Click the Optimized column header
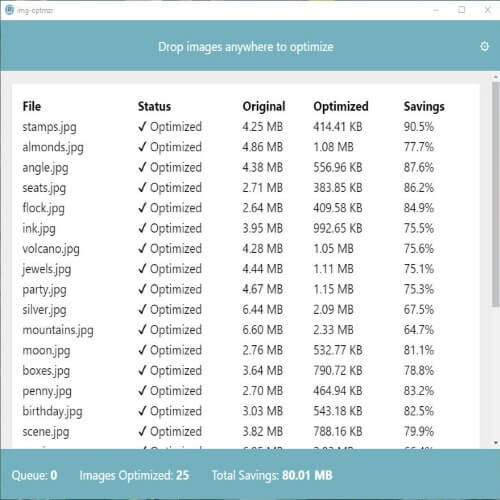Viewport: 500px width, 500px height. [341, 107]
